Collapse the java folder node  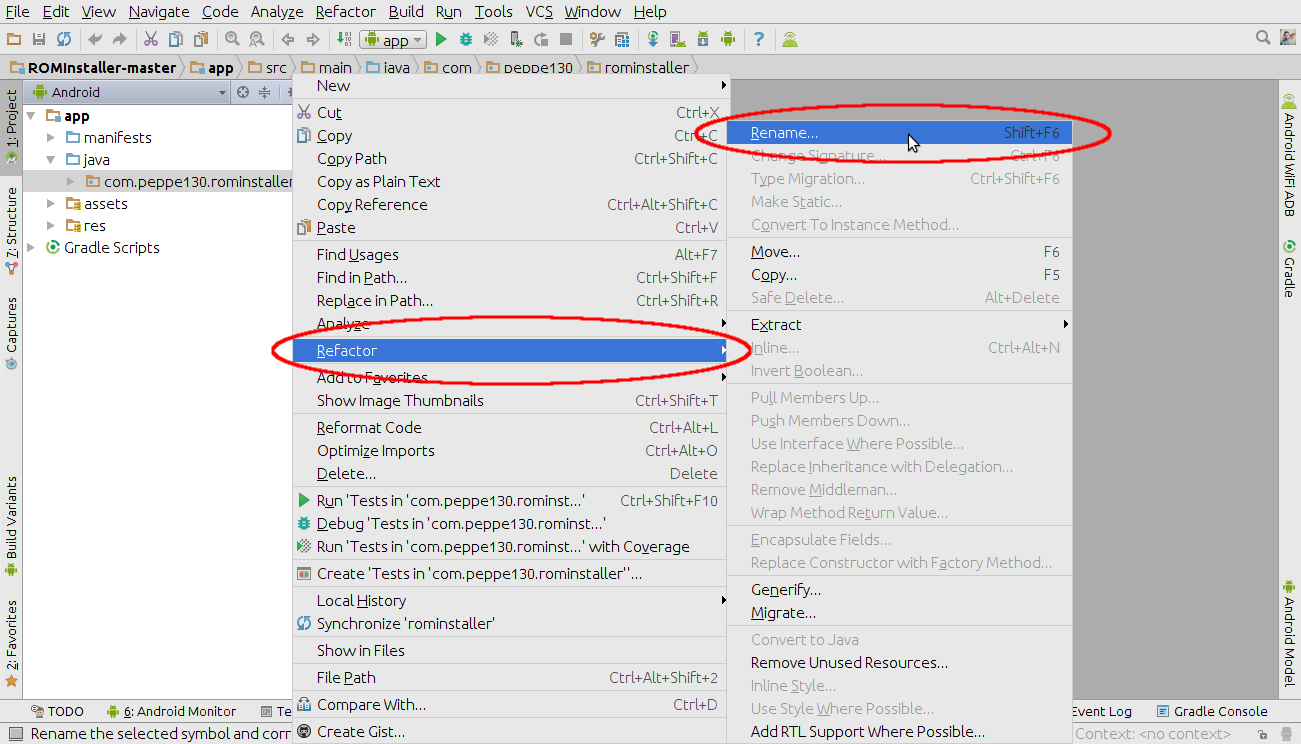51,160
